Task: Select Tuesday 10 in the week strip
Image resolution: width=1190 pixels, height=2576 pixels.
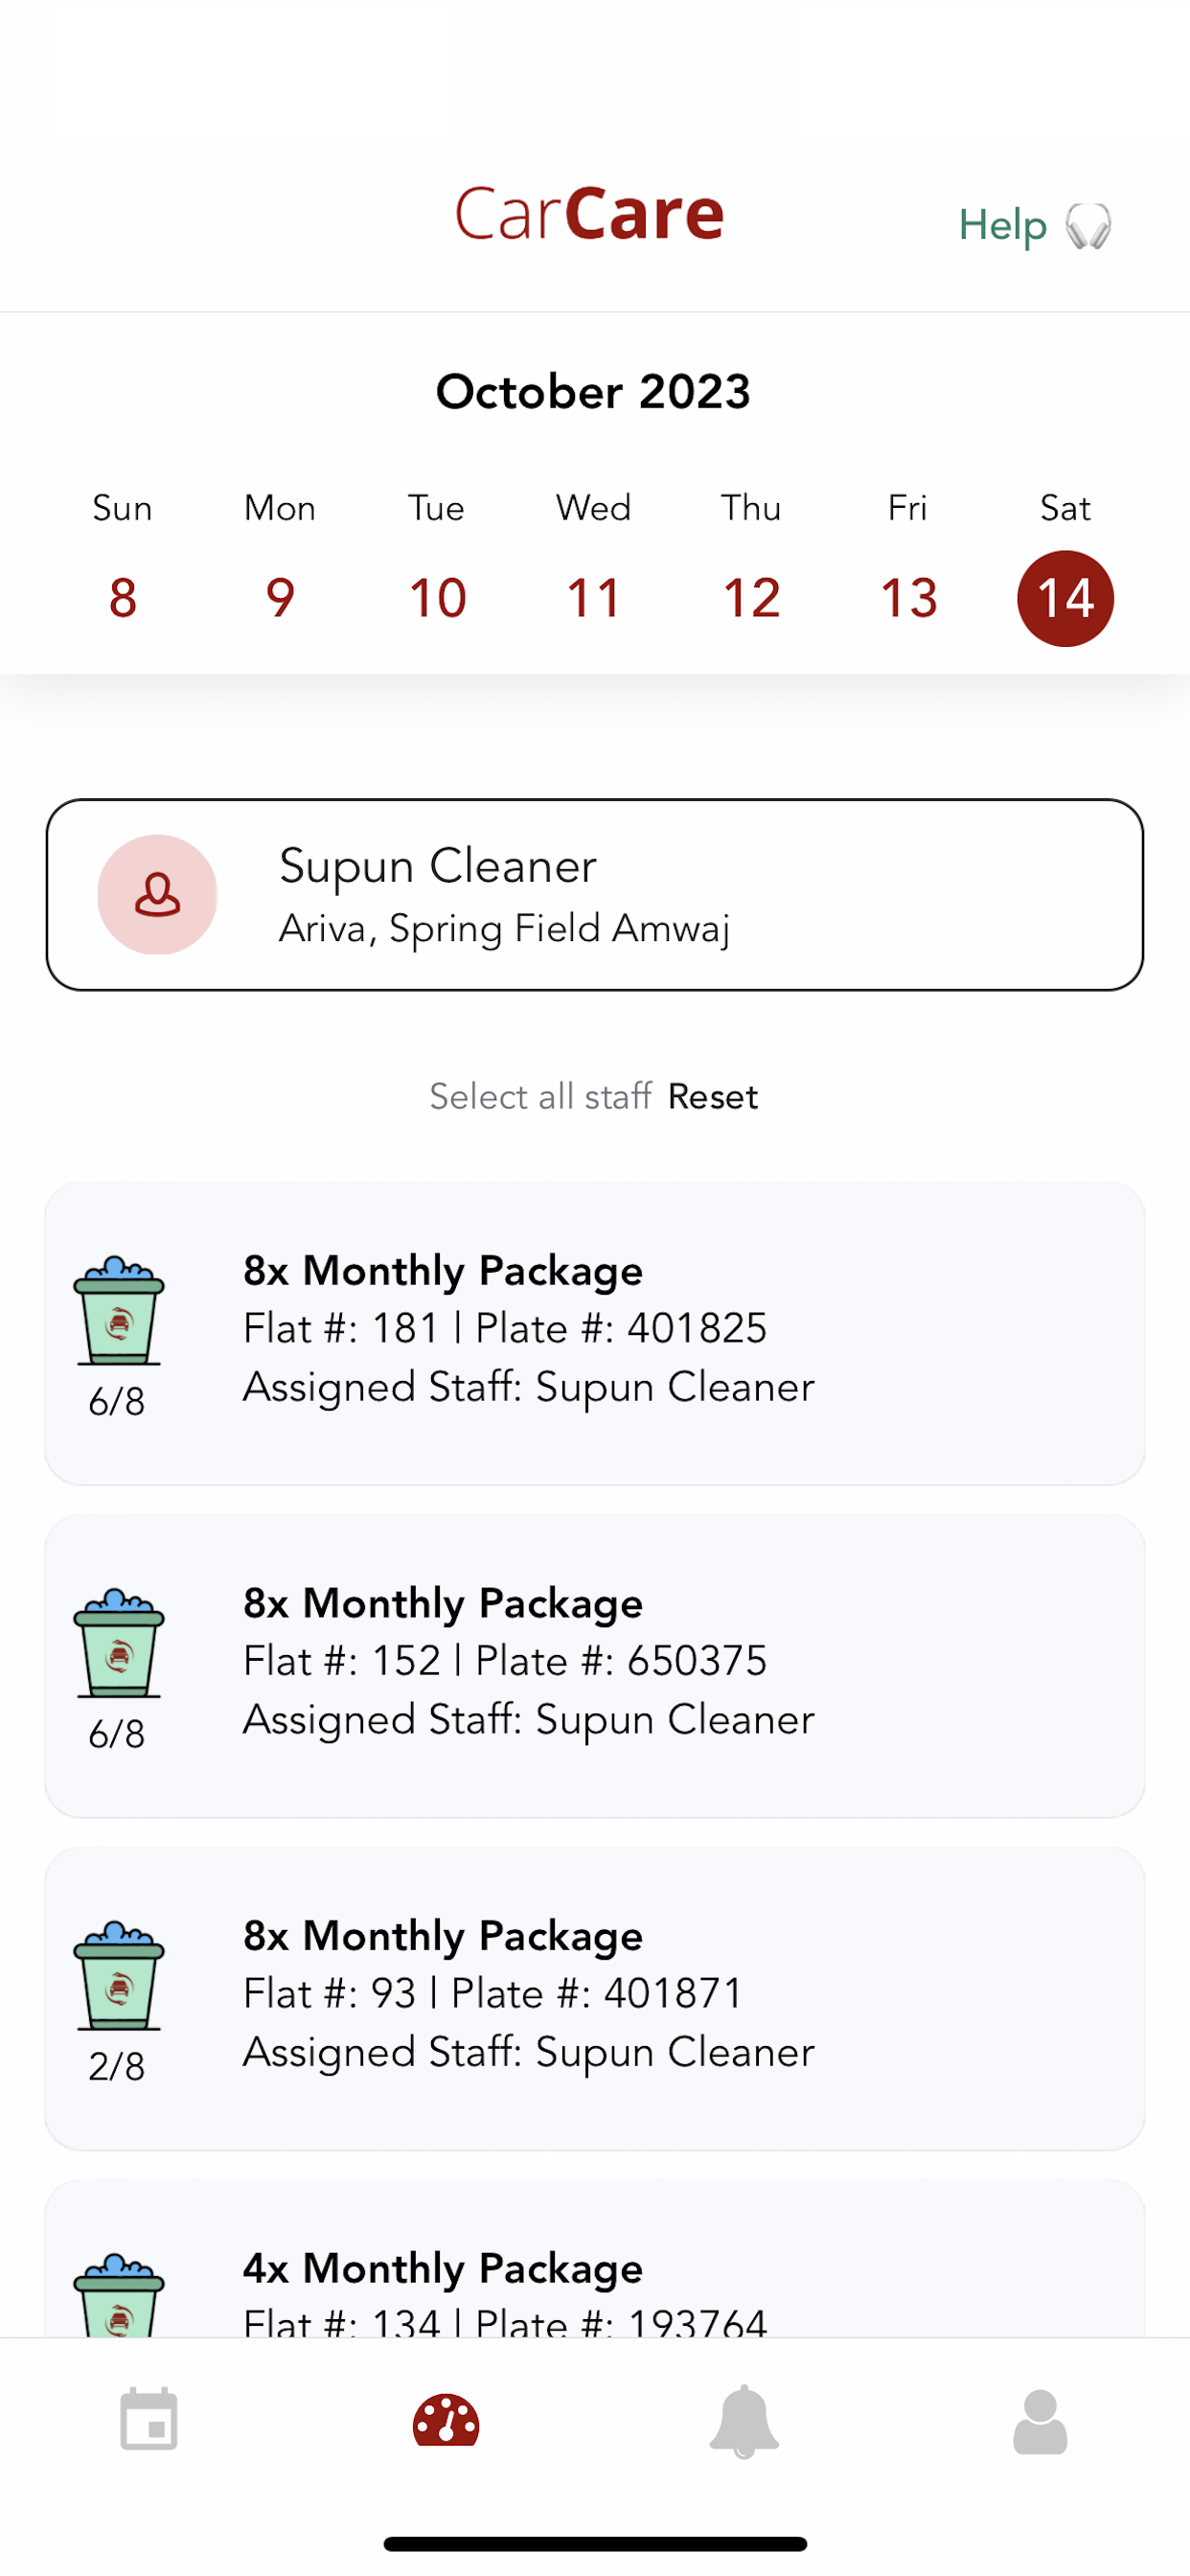Action: 437,598
